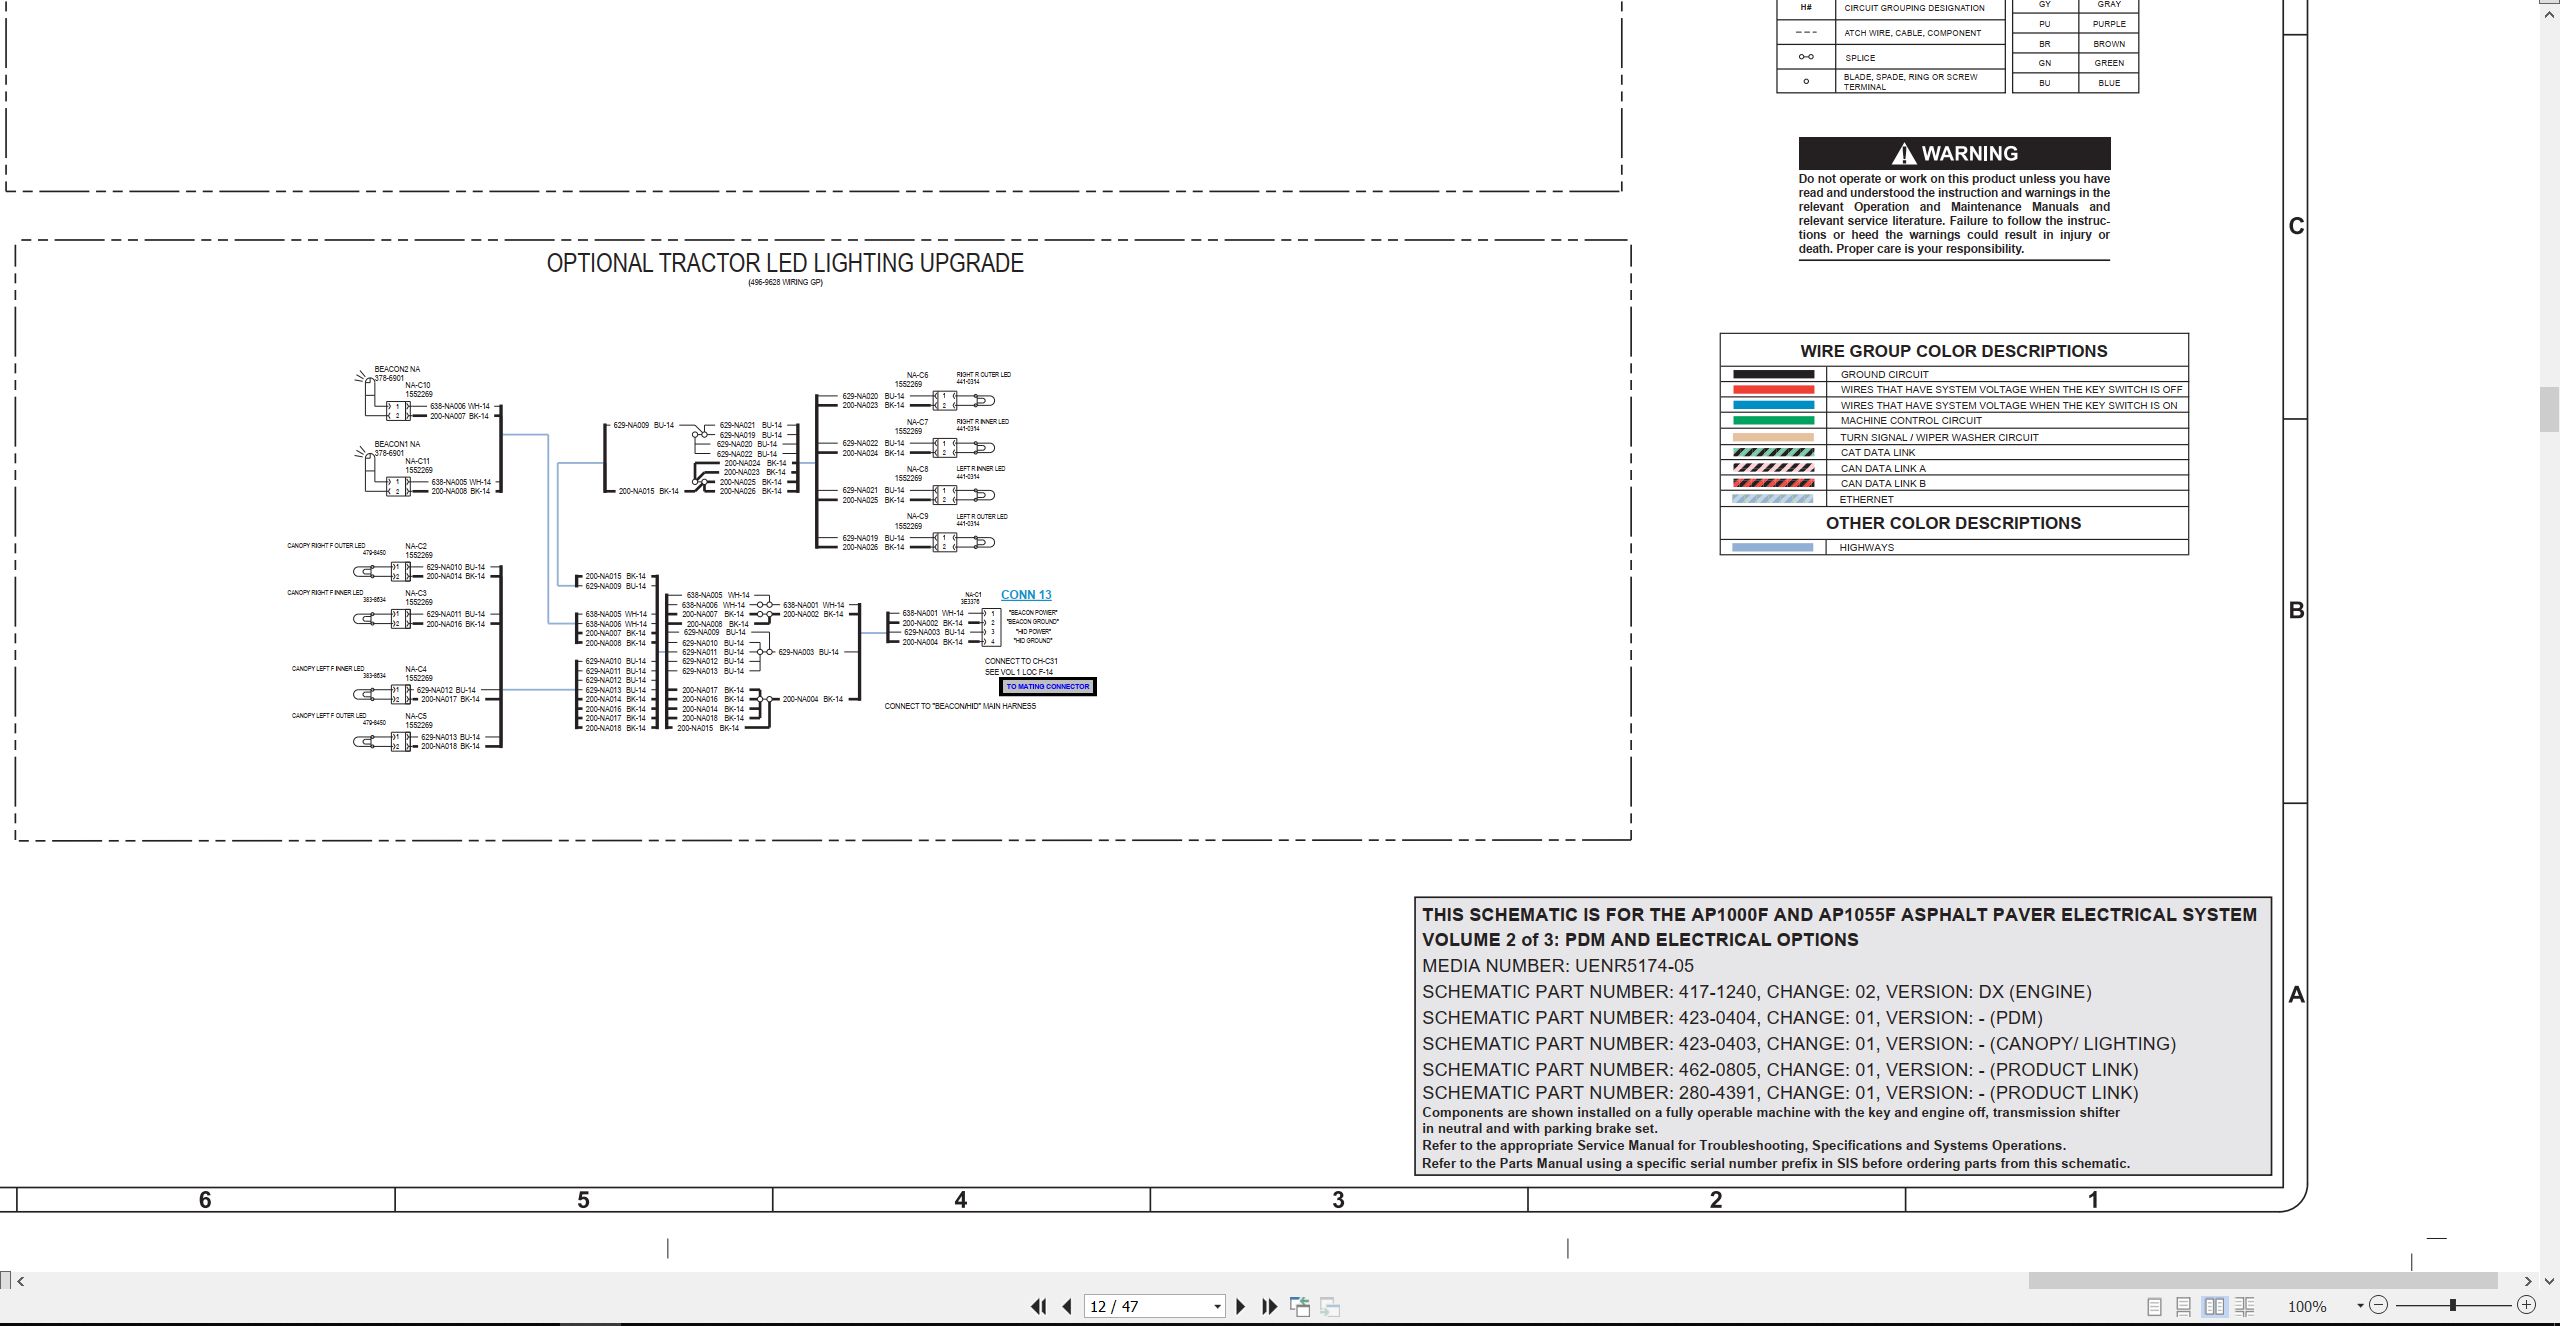Click 'ETHERNET' legend label
This screenshot has width=2560, height=1326.
click(x=1866, y=500)
